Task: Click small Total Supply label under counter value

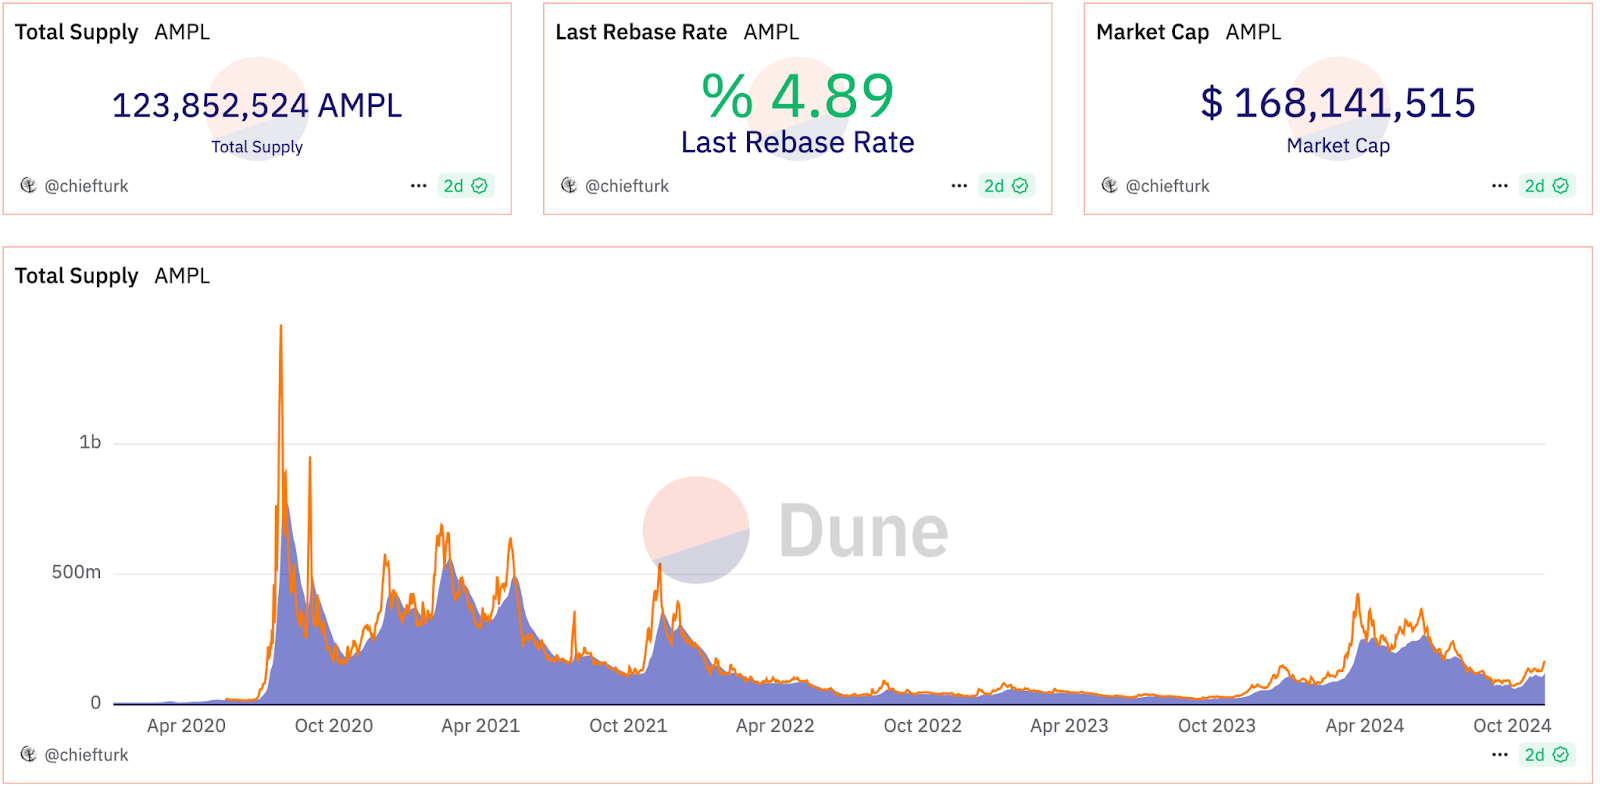Action: (257, 147)
